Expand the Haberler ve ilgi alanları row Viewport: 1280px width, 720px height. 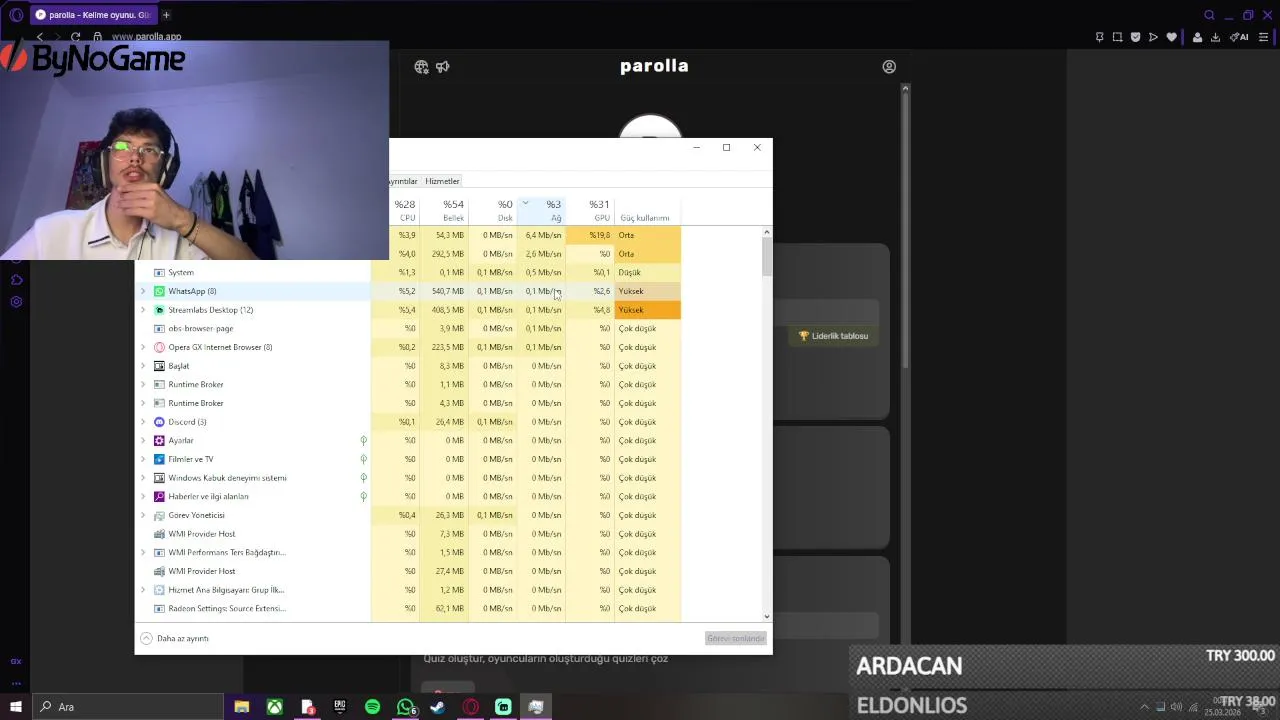coord(143,496)
